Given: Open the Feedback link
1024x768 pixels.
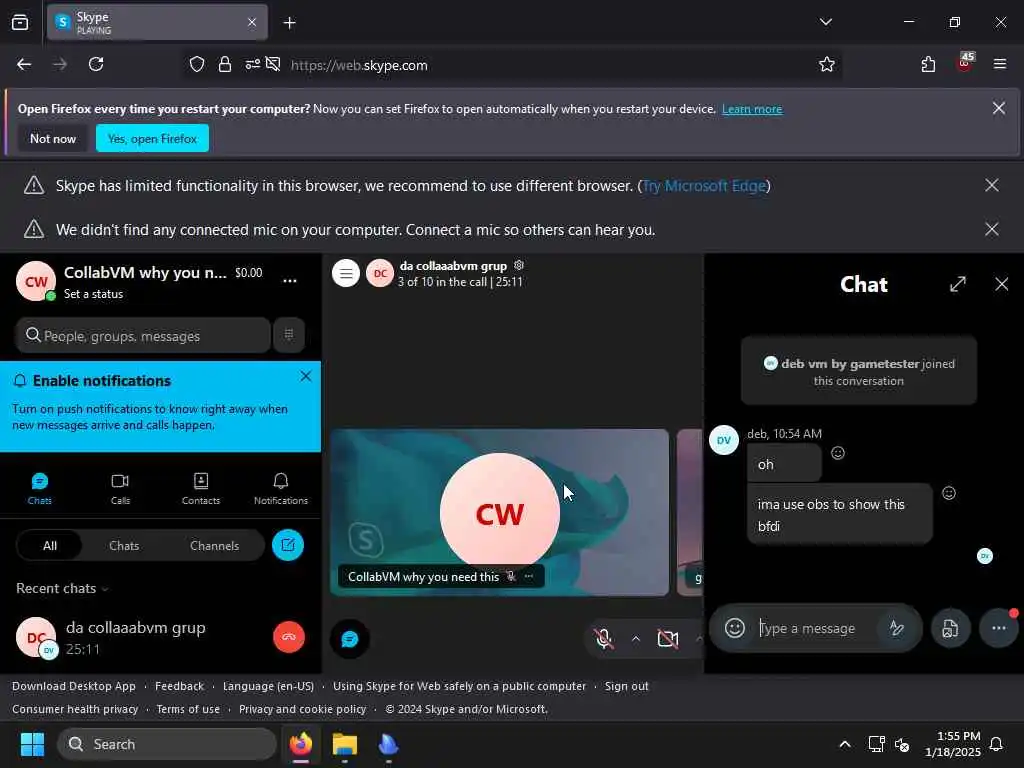Looking at the screenshot, I should [x=180, y=686].
